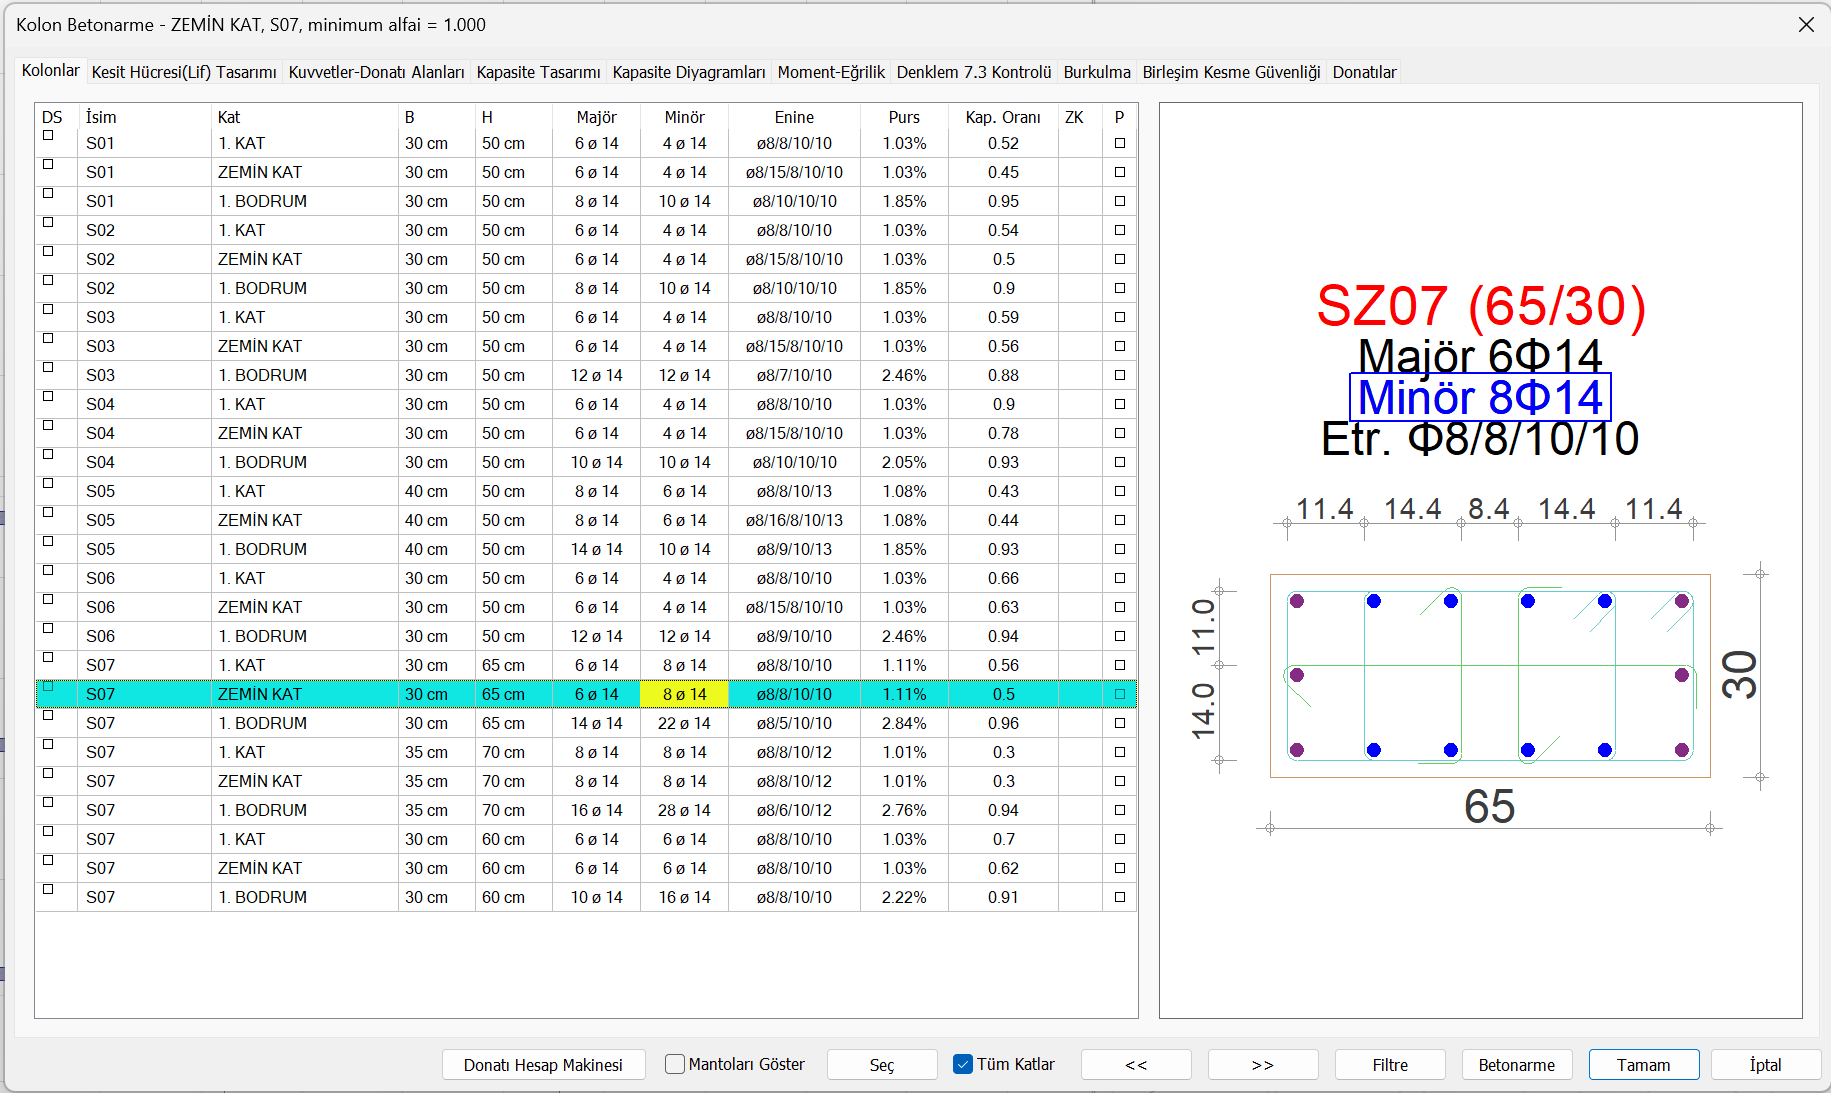1831x1093 pixels.
Task: Click Enine value ø8/16/8/10/13
Action: 794,520
